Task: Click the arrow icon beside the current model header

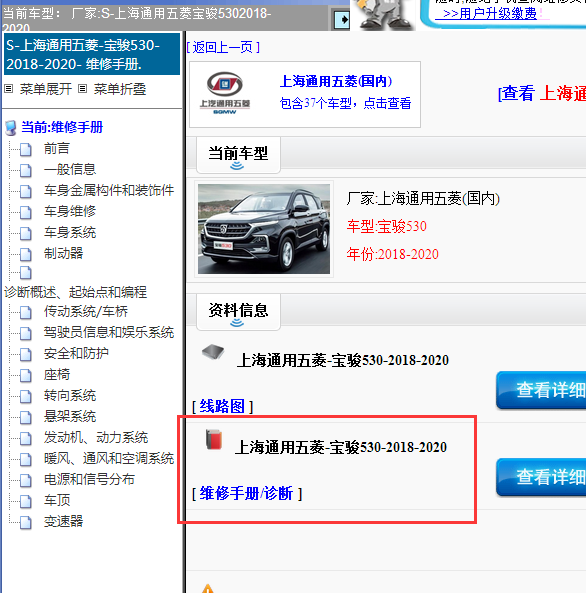Action: pyautogui.click(x=342, y=19)
